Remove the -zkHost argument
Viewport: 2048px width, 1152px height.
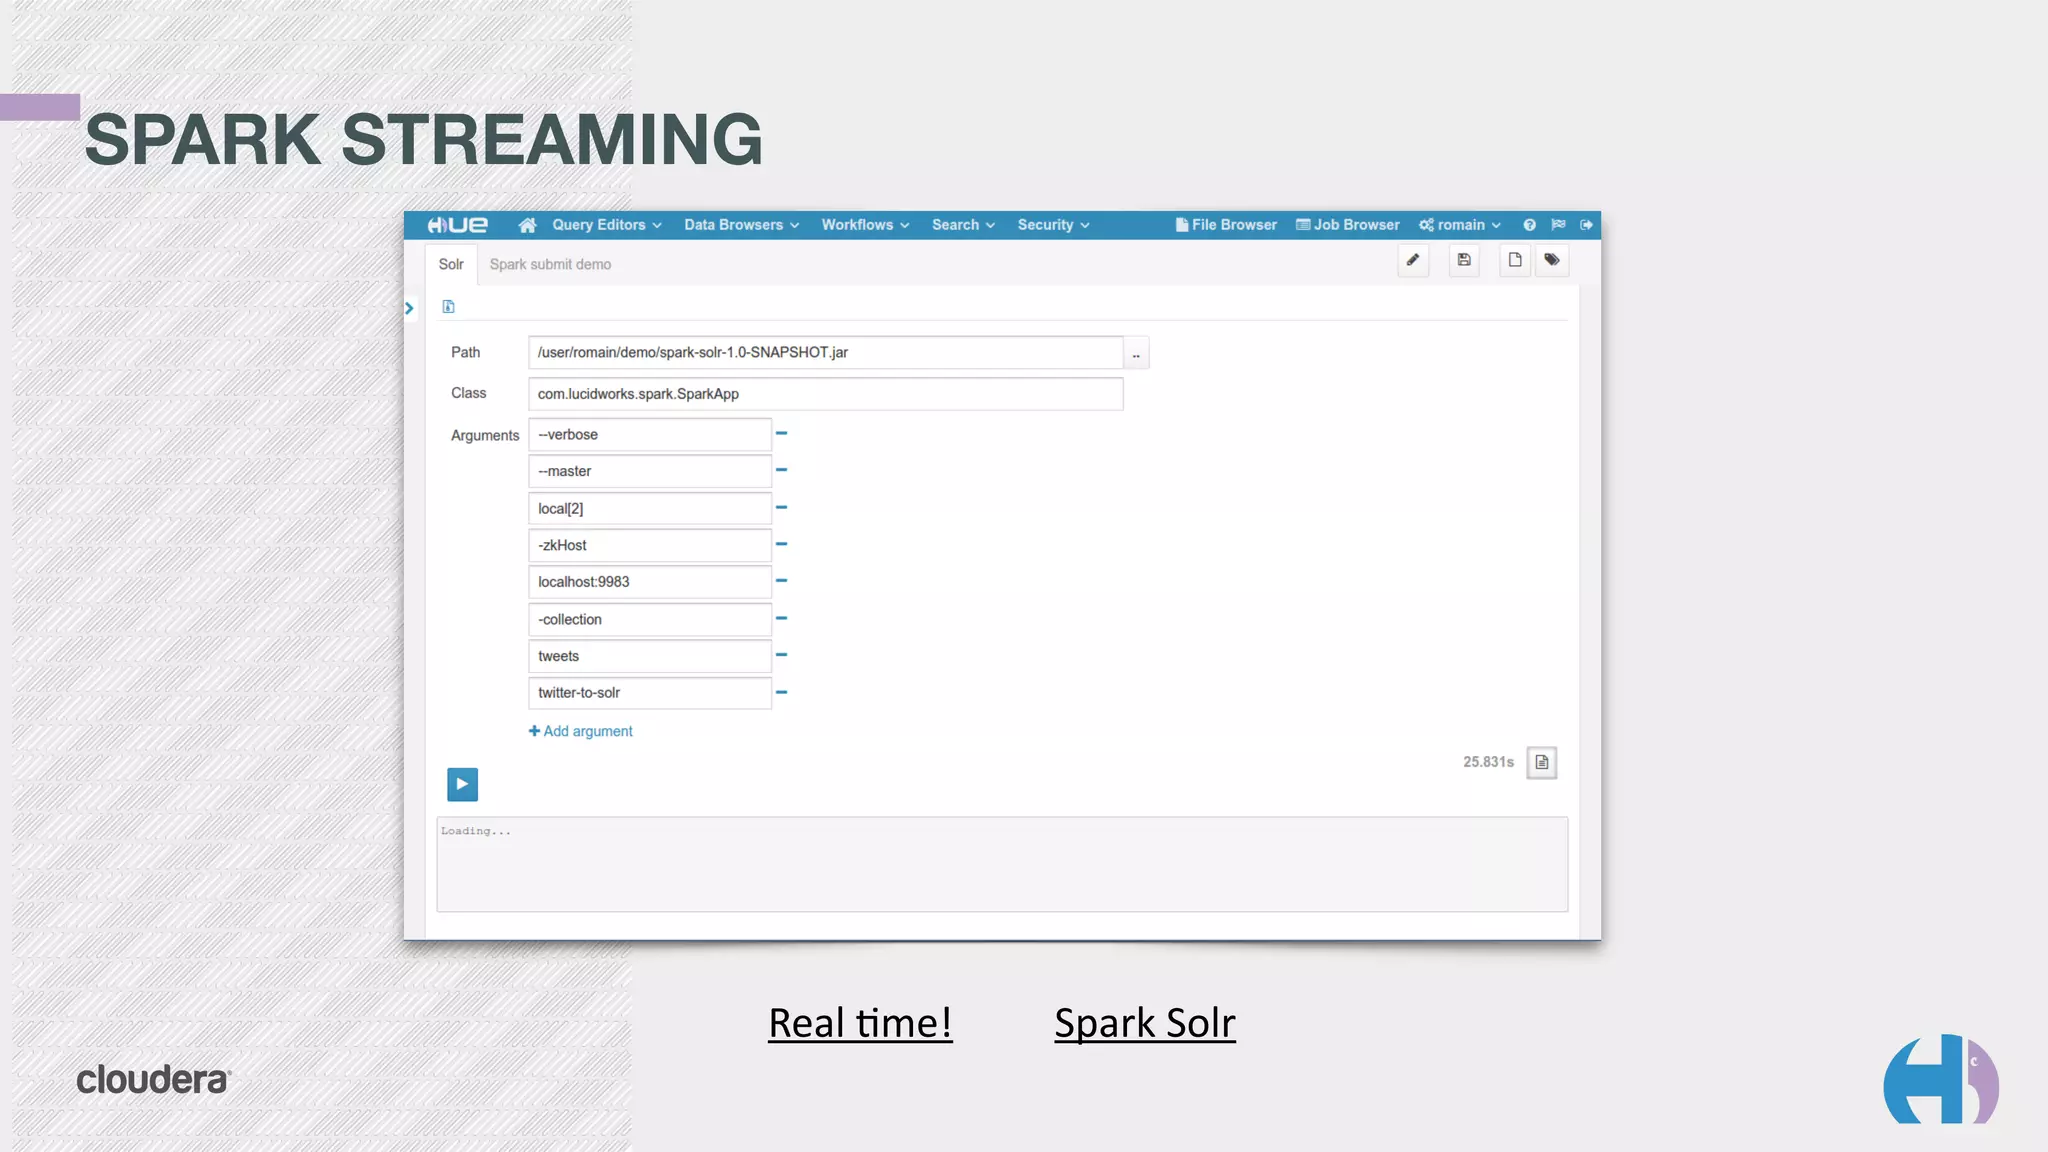(x=782, y=544)
